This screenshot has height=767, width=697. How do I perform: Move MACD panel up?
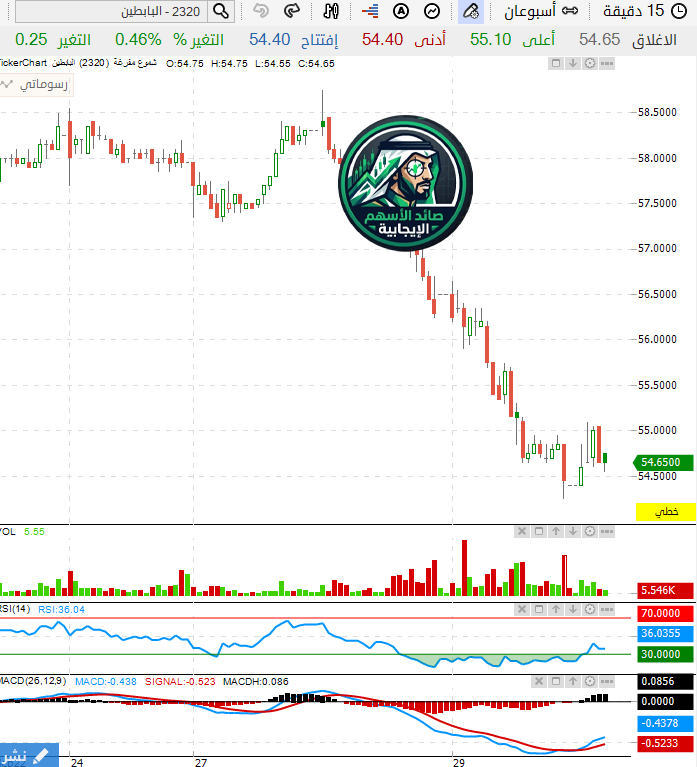[x=573, y=681]
